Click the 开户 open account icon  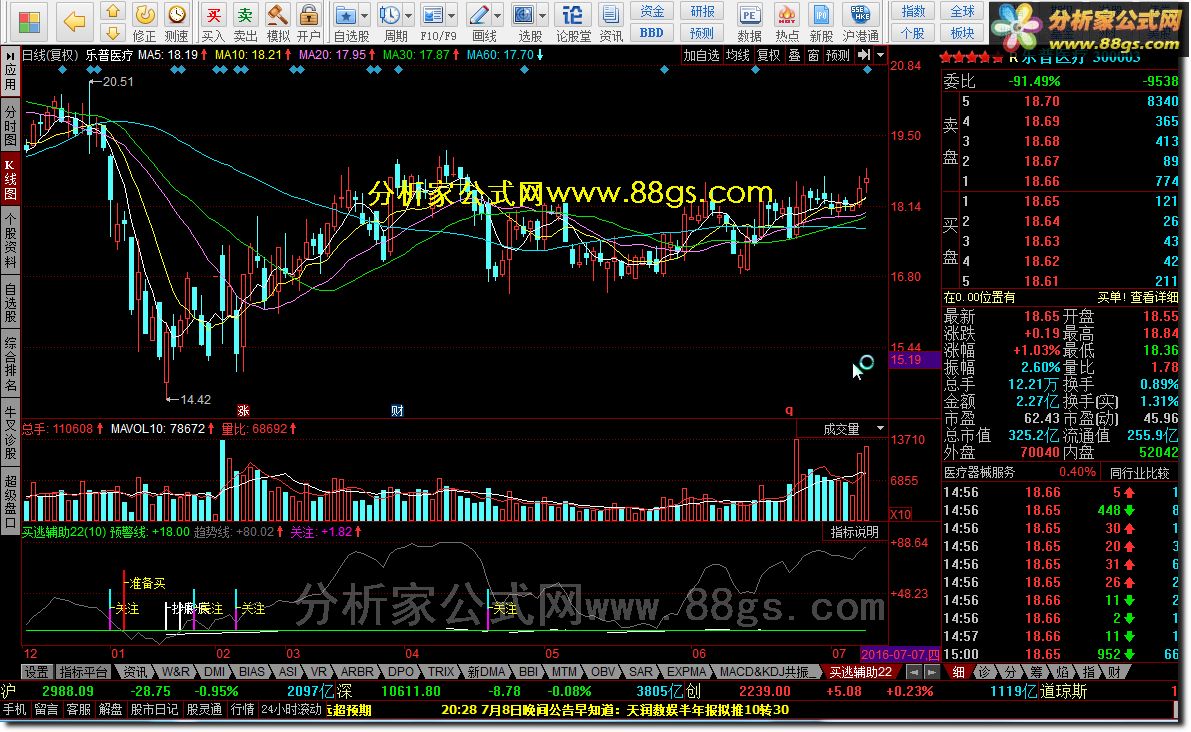click(308, 22)
